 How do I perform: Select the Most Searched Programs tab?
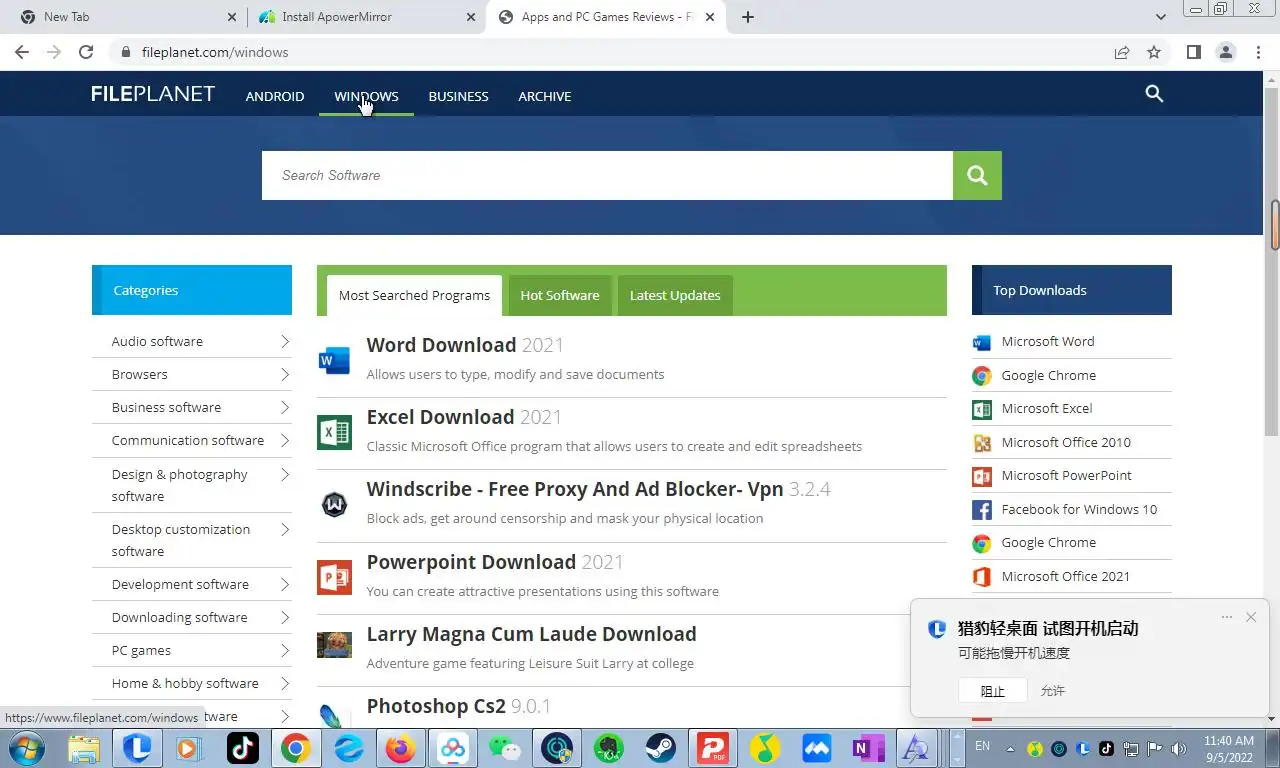click(x=414, y=295)
